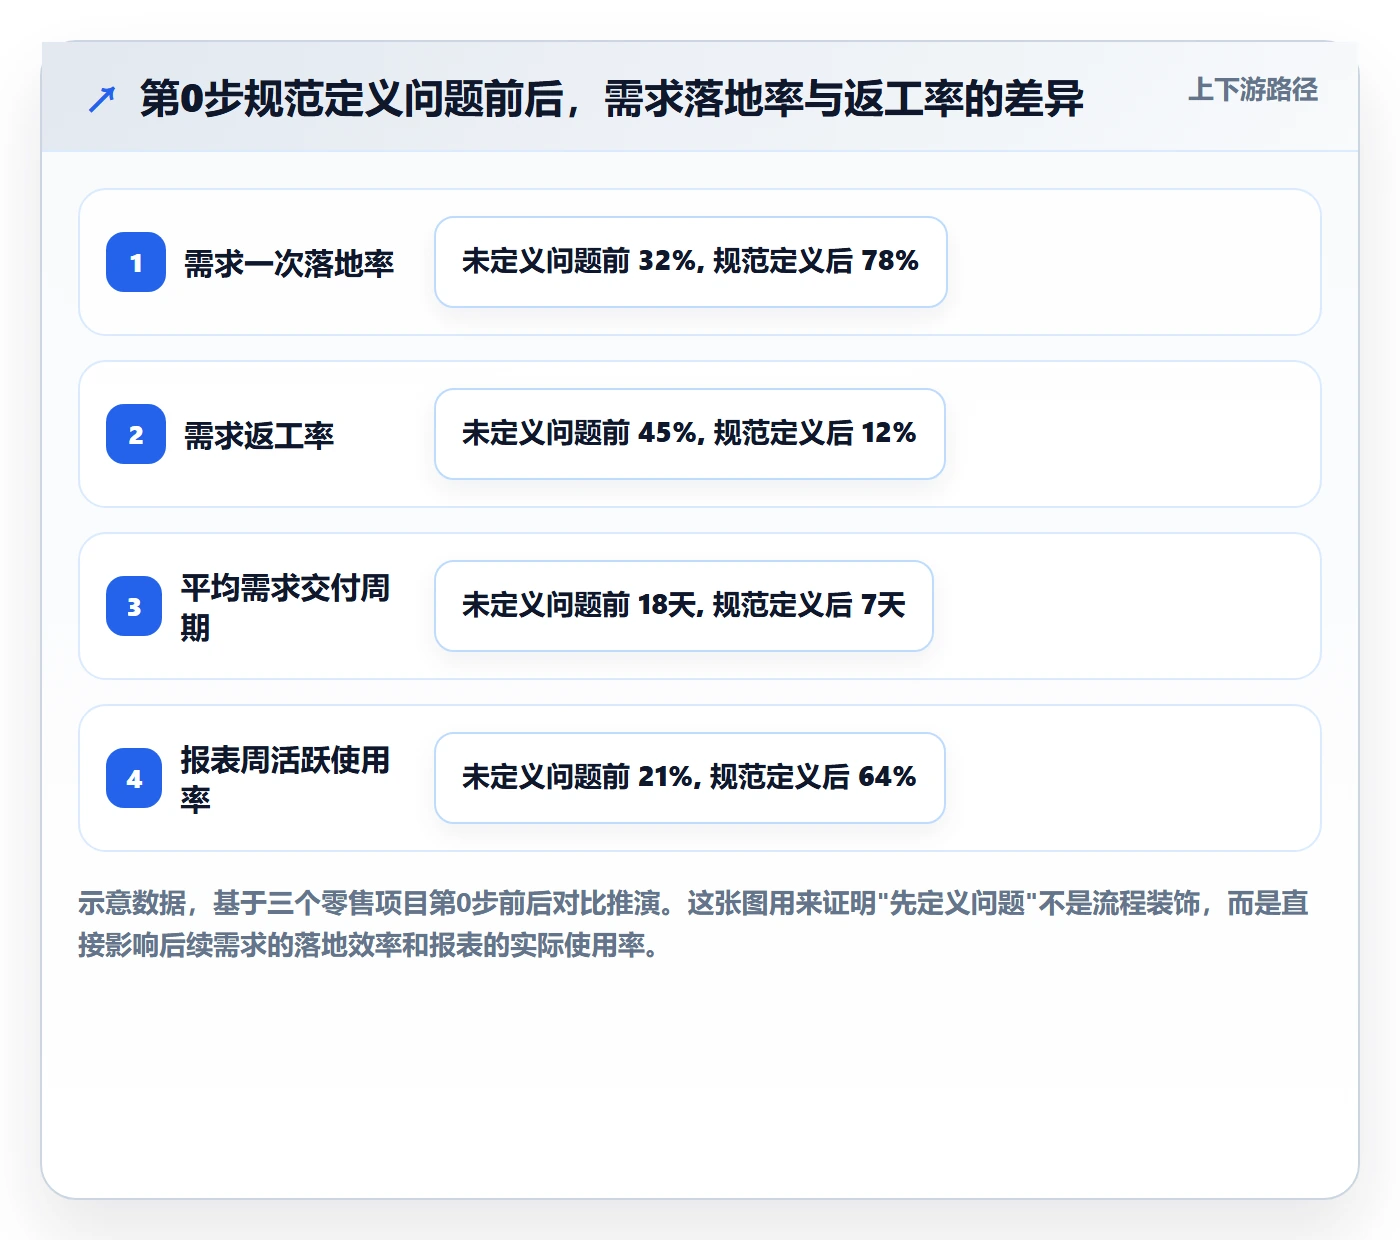Image resolution: width=1400 pixels, height=1240 pixels.
Task: Select the value box showing 21% and 64%
Action: coord(690,778)
